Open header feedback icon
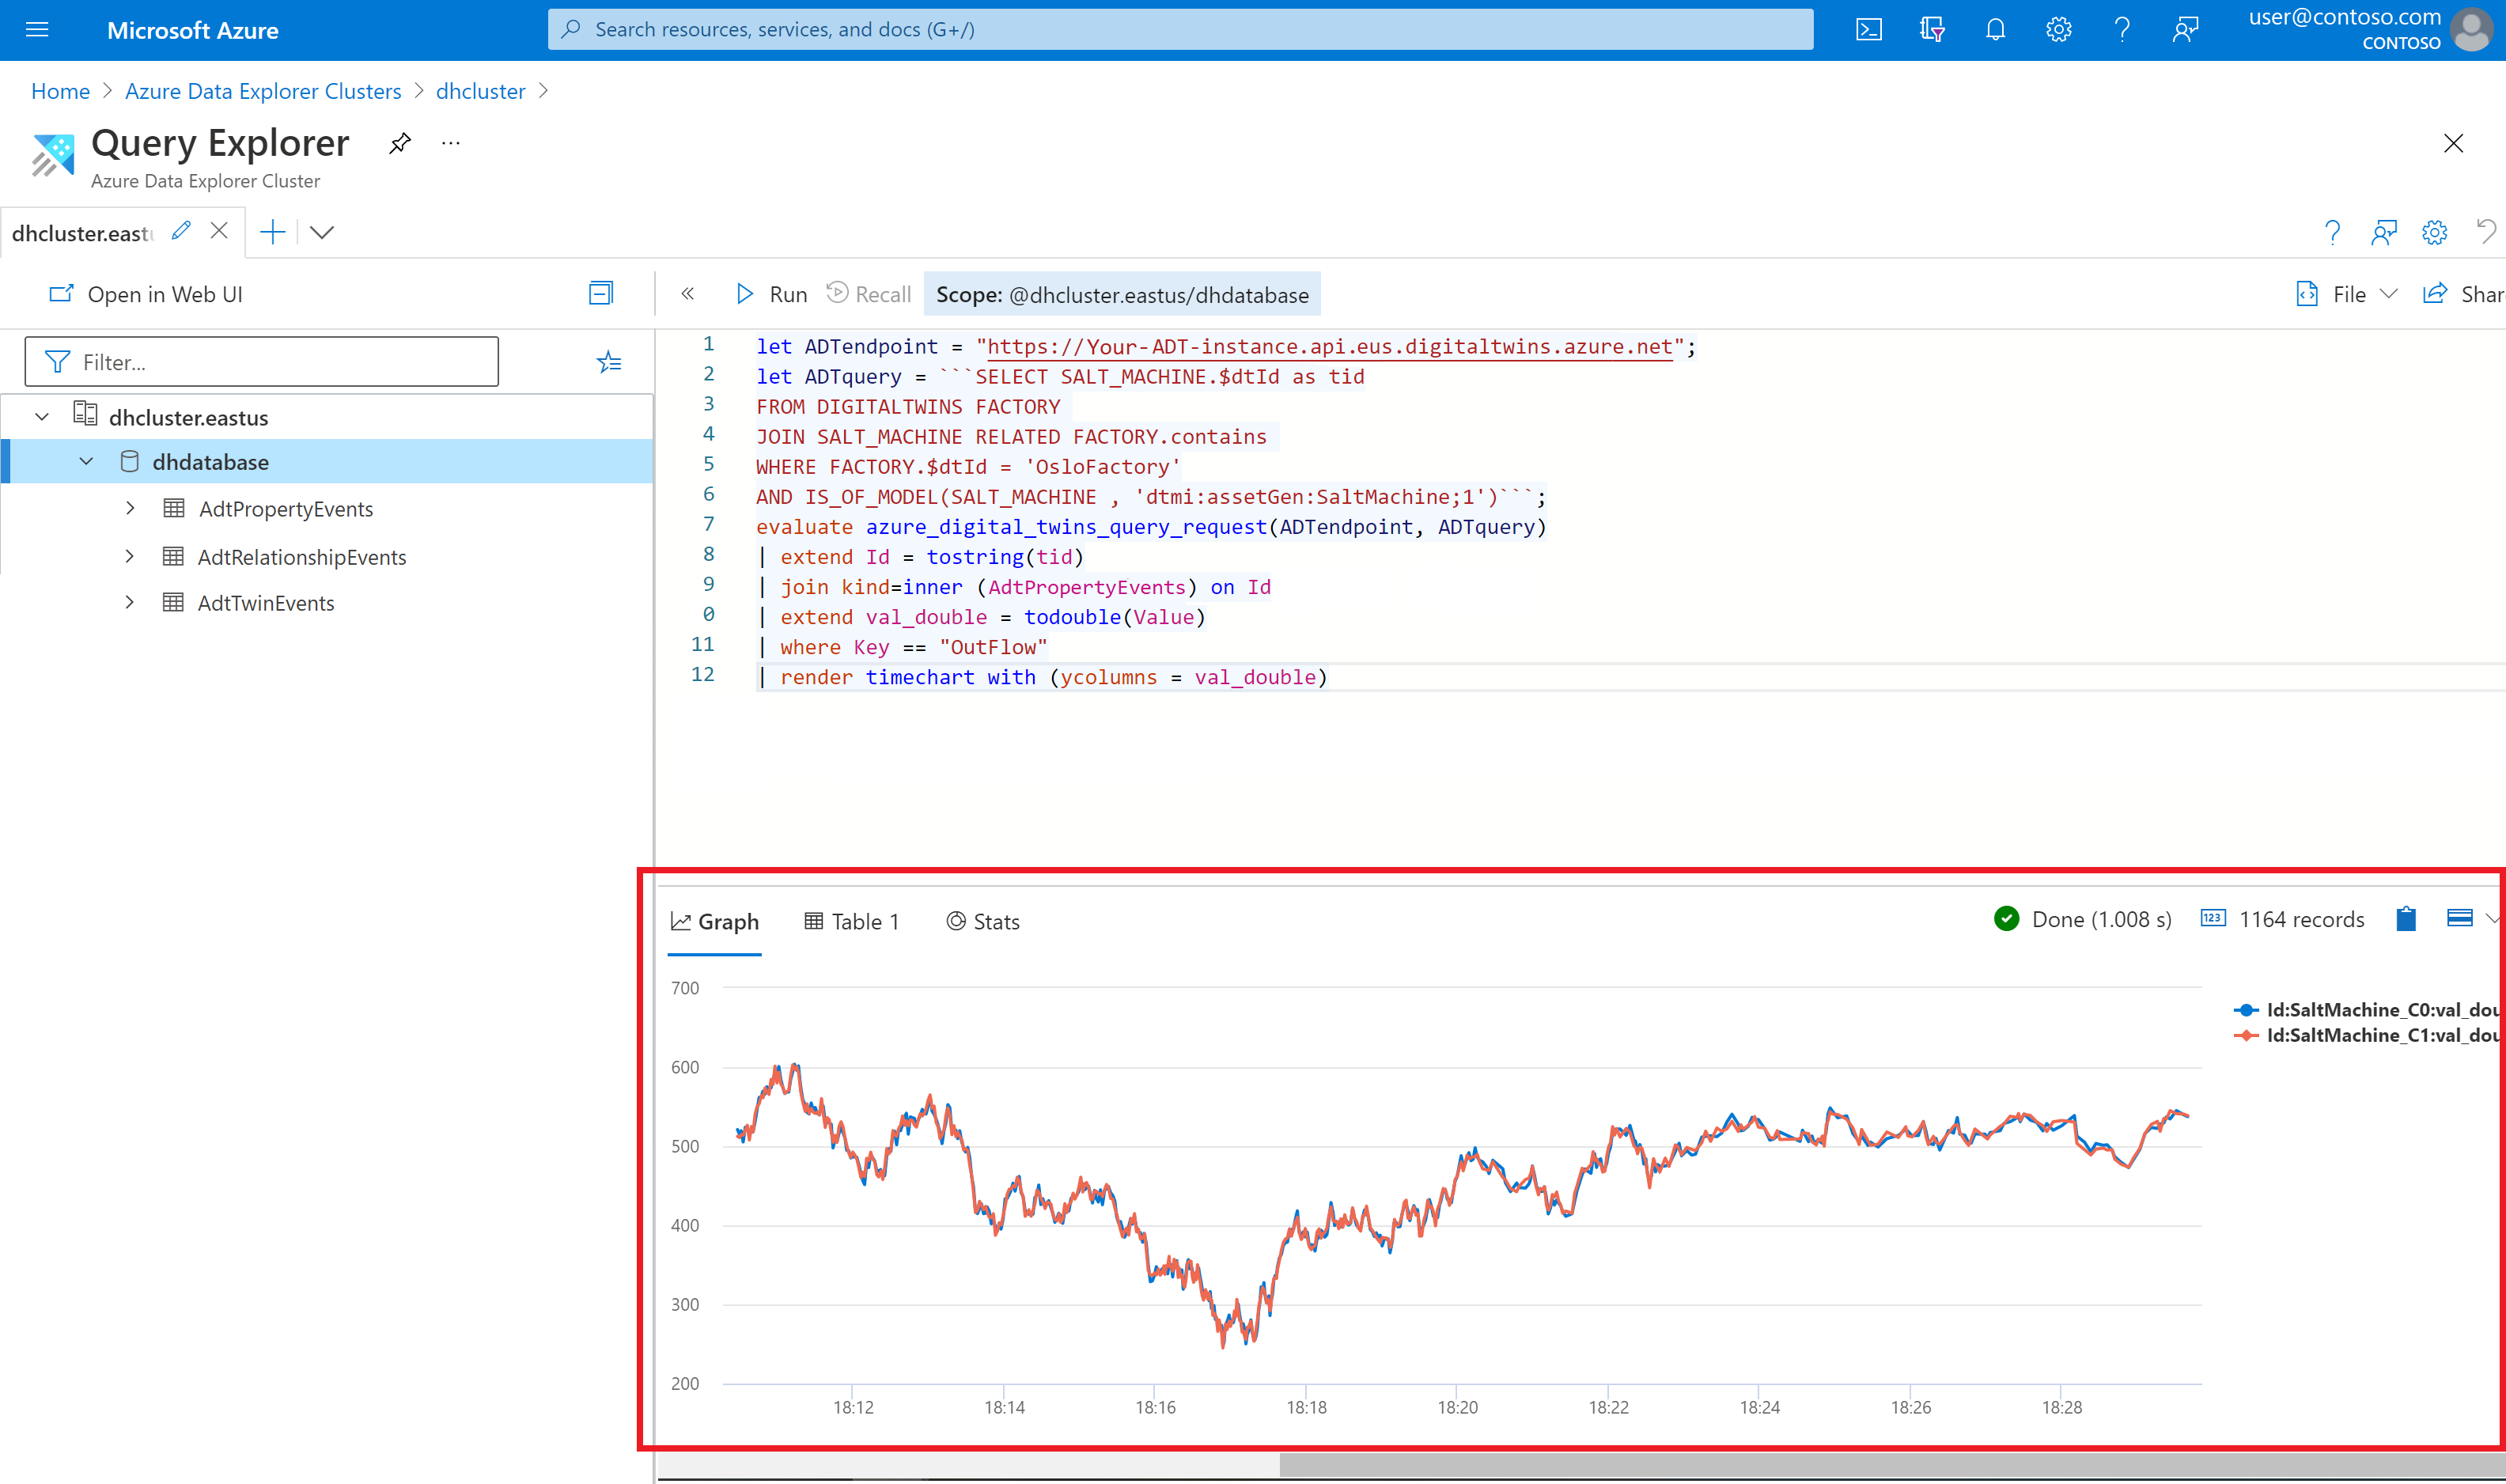Image resolution: width=2506 pixels, height=1484 pixels. [2185, 29]
